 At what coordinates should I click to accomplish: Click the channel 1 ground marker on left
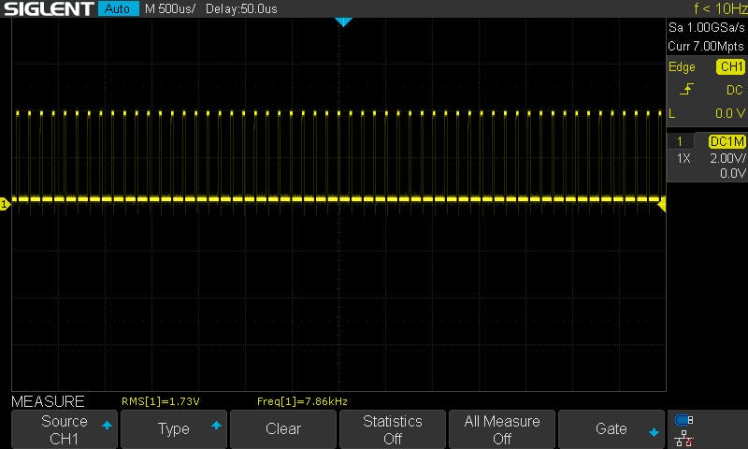tap(5, 204)
